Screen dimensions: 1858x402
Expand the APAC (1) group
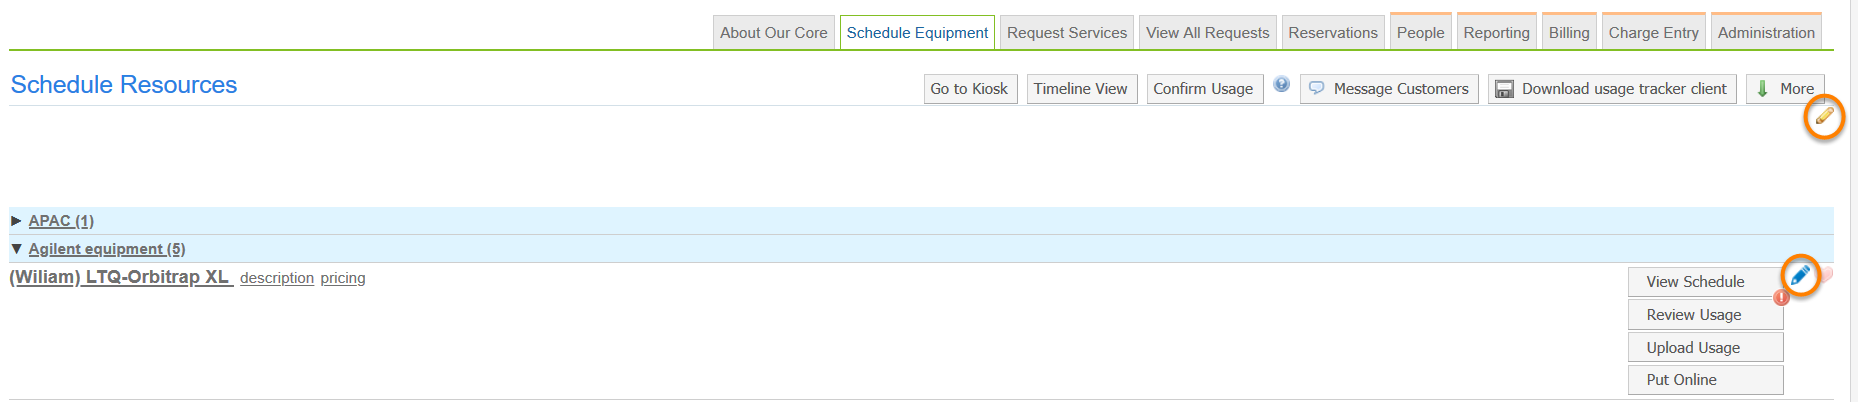pyautogui.click(x=60, y=221)
